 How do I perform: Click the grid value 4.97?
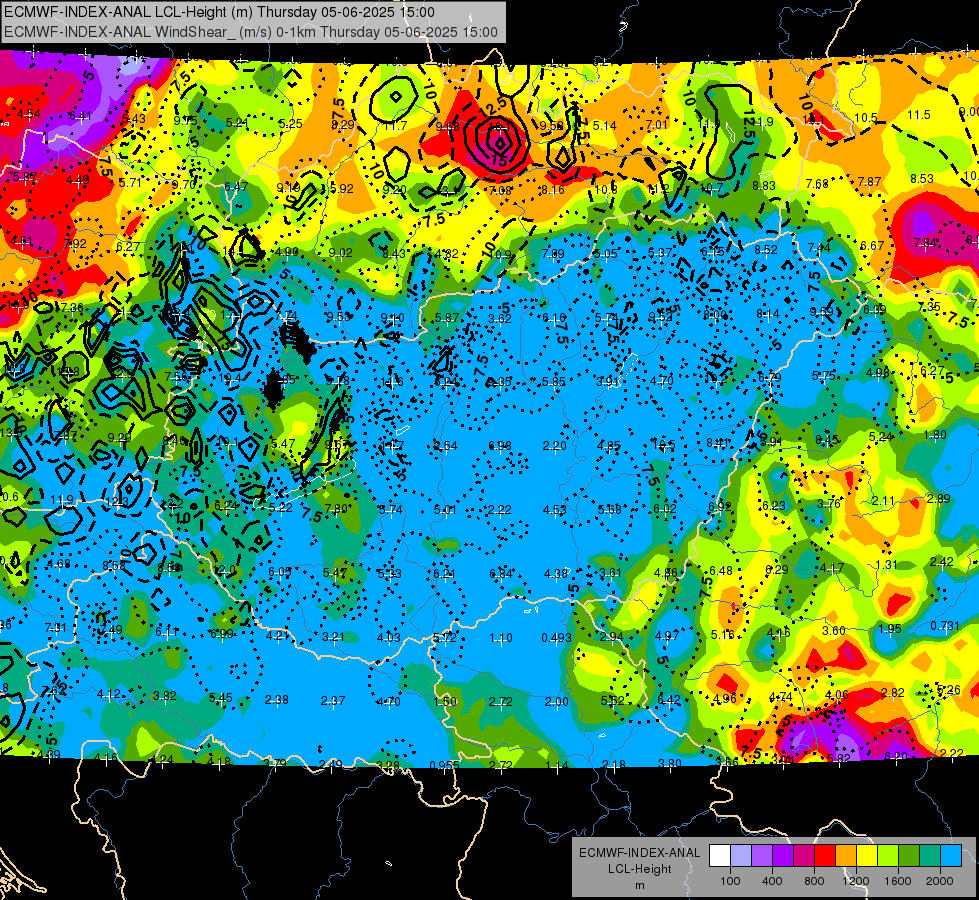click(x=666, y=636)
